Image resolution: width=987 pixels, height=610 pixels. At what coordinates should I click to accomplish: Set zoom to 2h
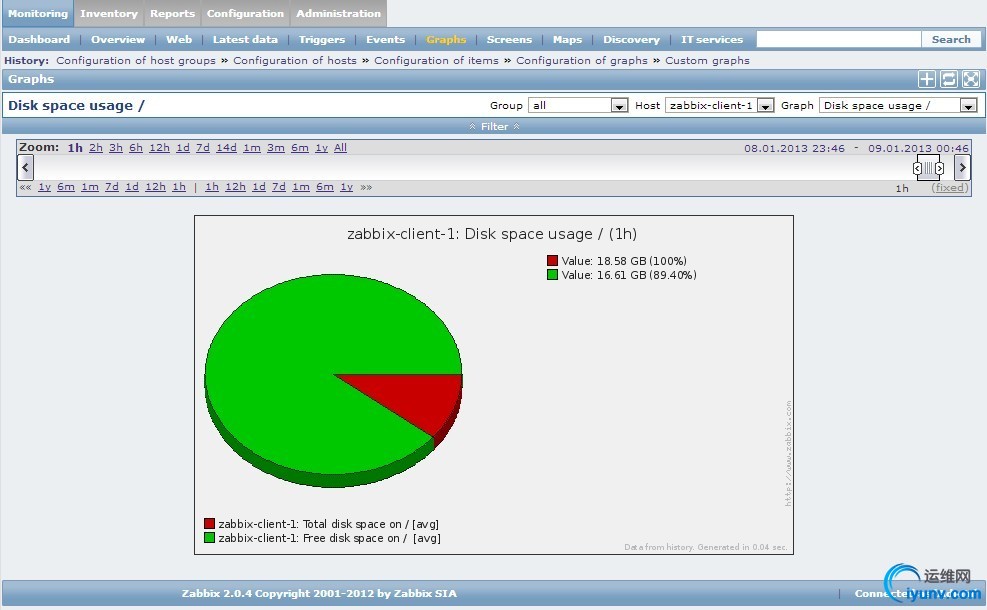tap(96, 147)
